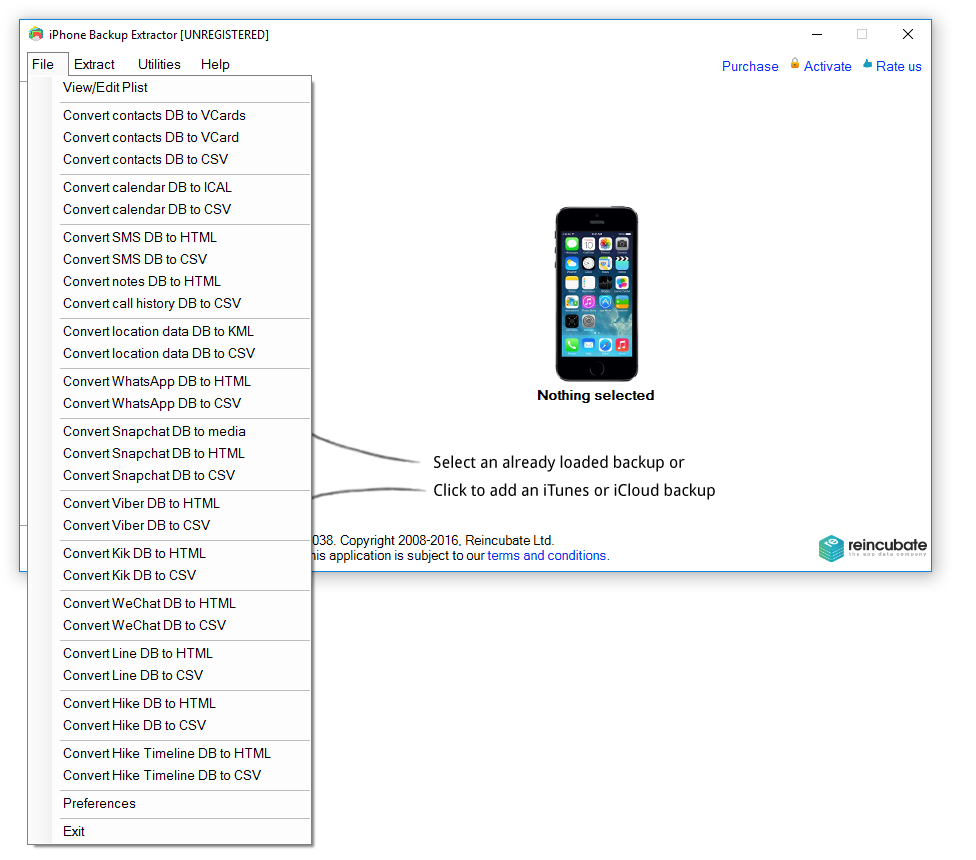Viewport: 976px width, 860px height.
Task: Click to add an iTunes or iCloud backup
Action: click(x=573, y=490)
